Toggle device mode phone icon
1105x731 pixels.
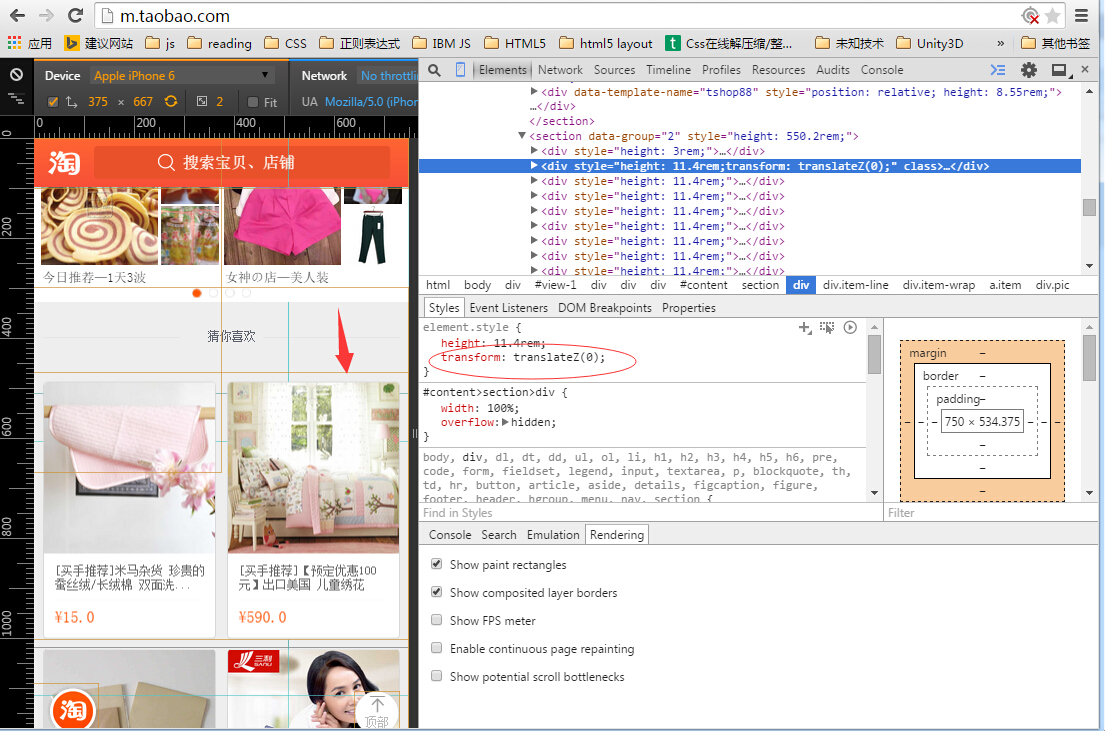[x=460, y=70]
